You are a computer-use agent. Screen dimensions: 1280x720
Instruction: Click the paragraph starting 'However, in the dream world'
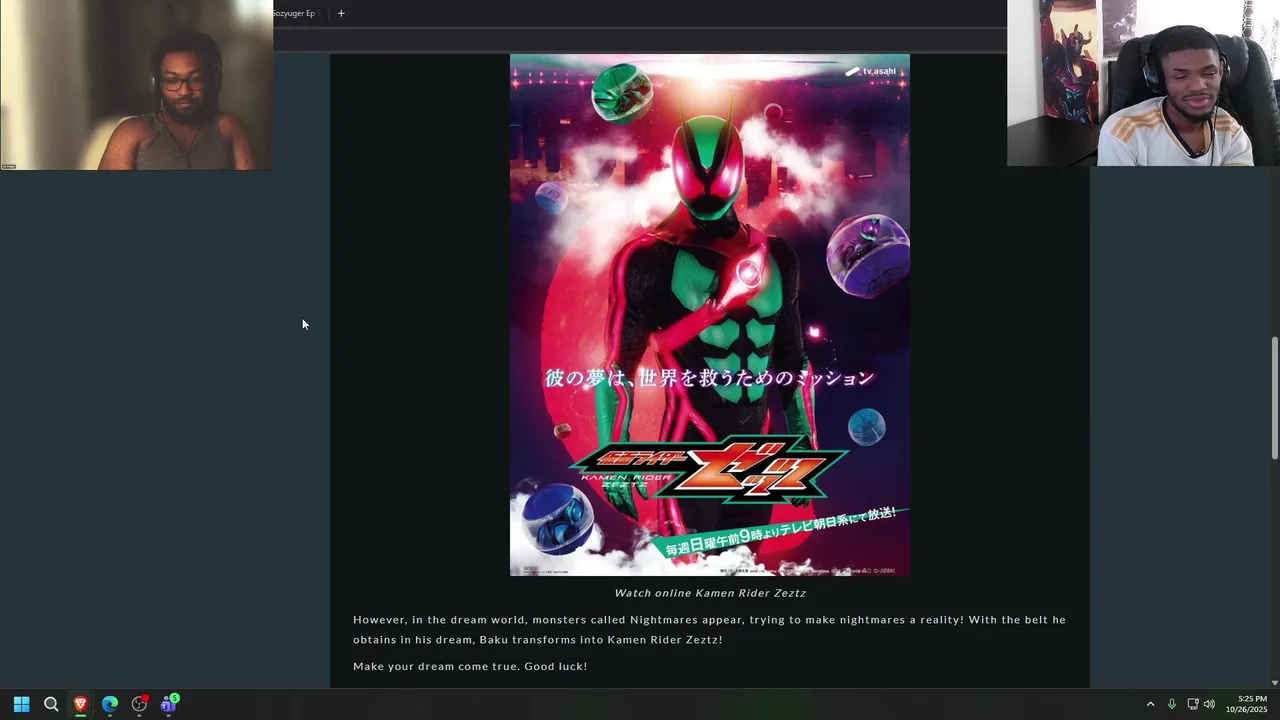coord(709,630)
